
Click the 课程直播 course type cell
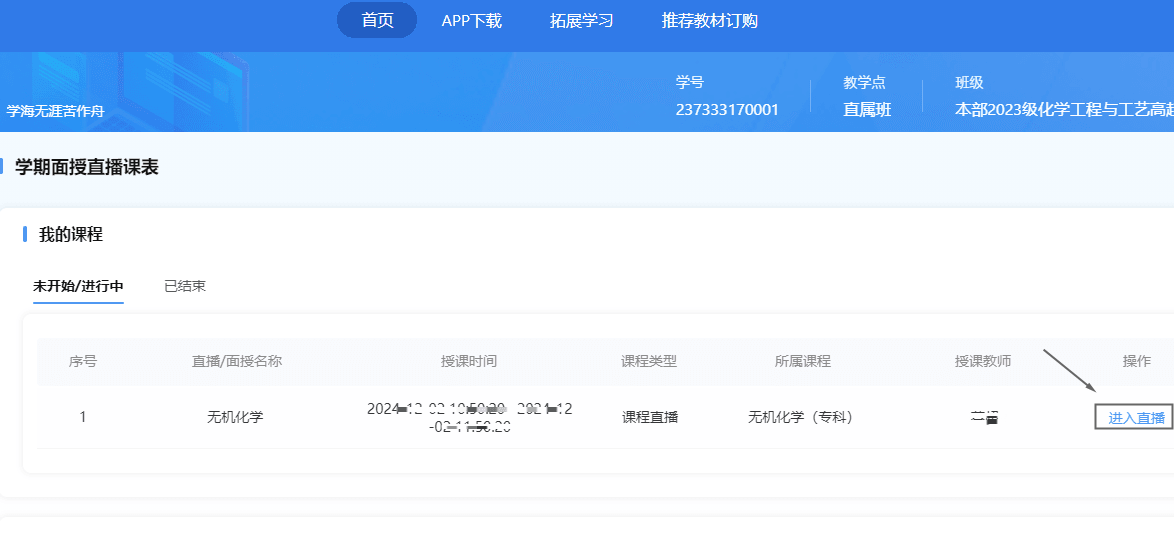click(650, 417)
